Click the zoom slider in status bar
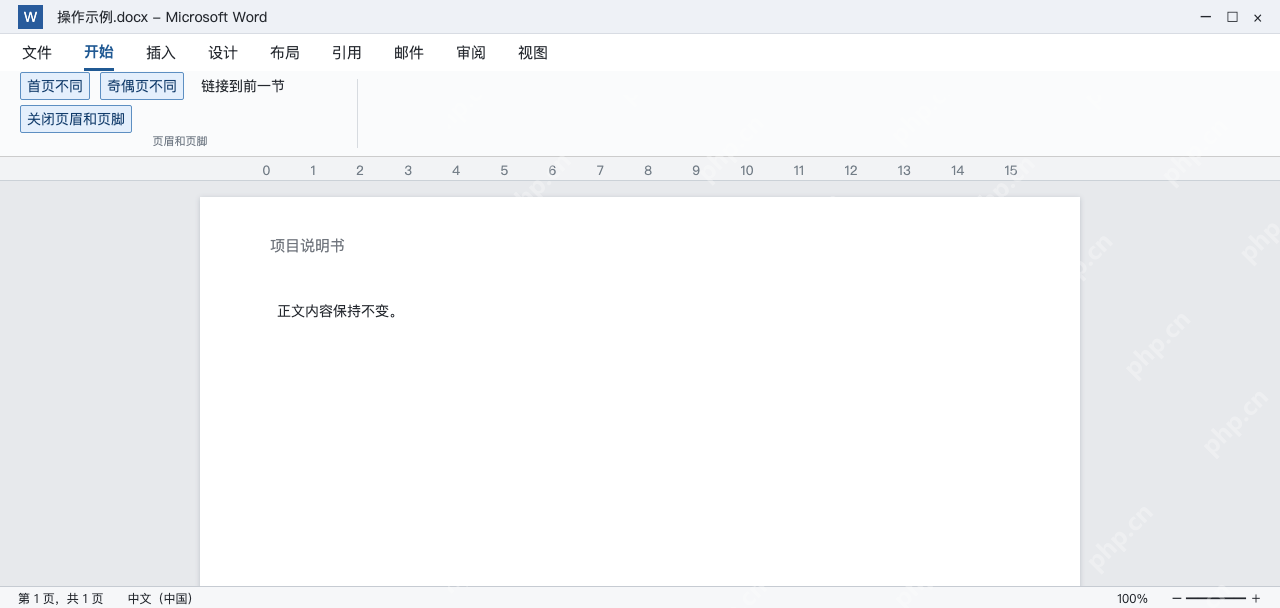Screen dimensions: 1280x608 click(1216, 598)
